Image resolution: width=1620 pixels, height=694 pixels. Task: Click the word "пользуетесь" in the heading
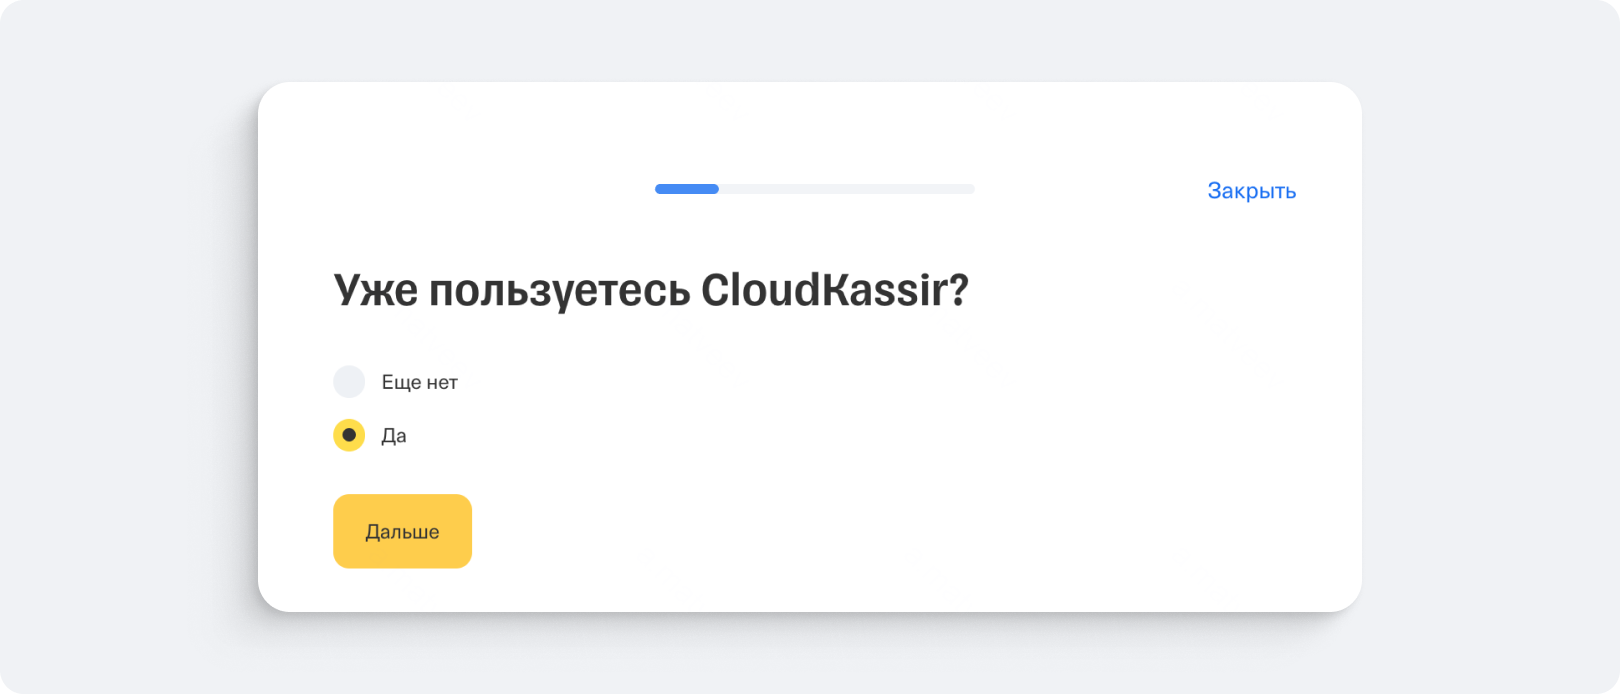(x=559, y=291)
